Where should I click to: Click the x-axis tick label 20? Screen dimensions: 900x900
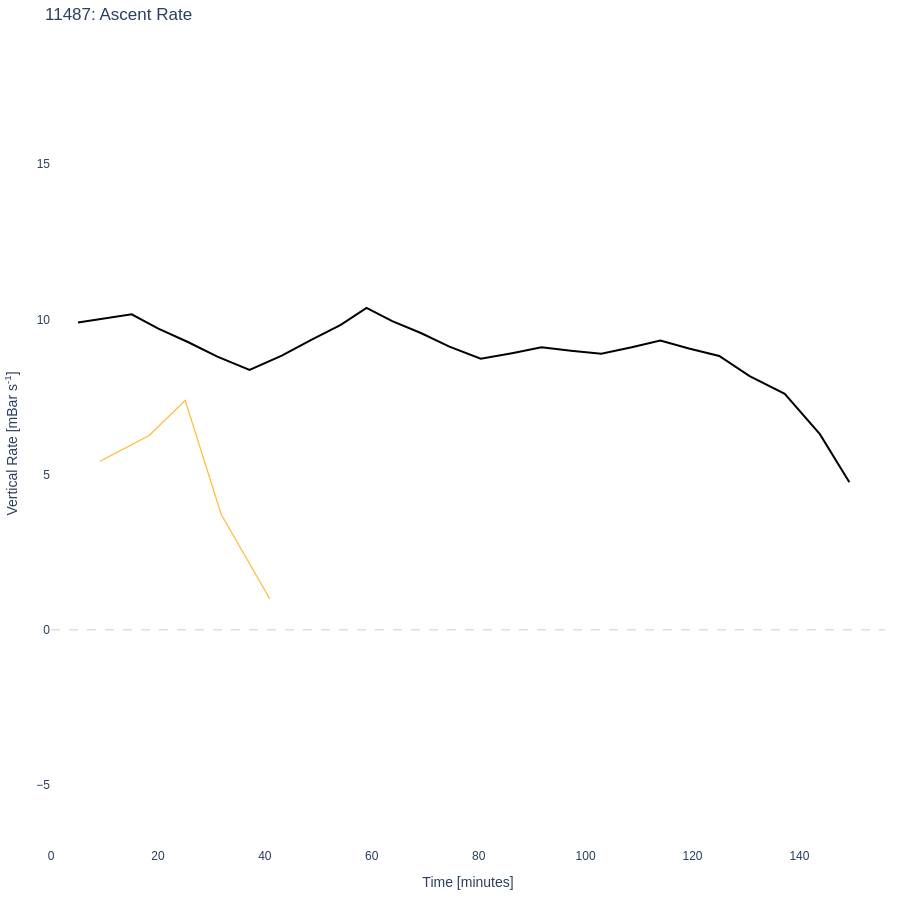pos(158,856)
